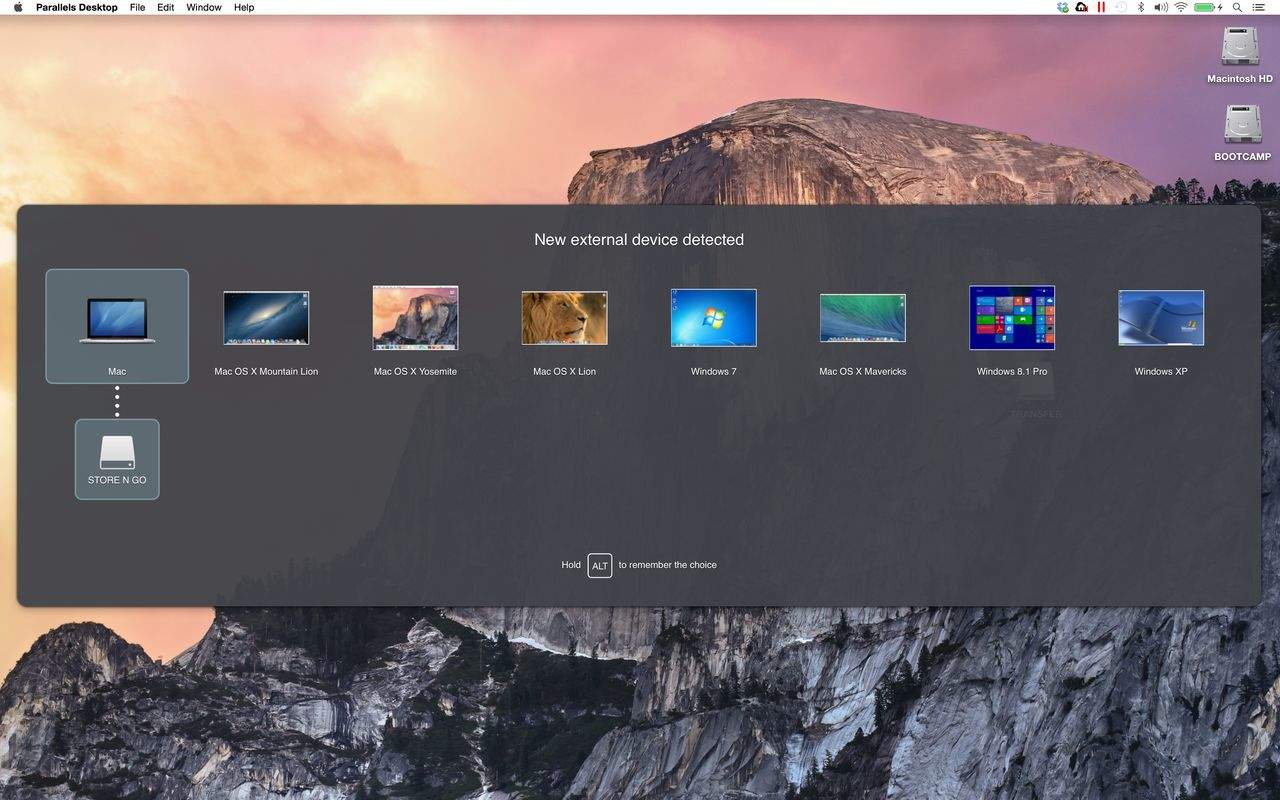
Task: Pick Mac OS X Mountain Lion thumbnail
Action: pyautogui.click(x=266, y=318)
